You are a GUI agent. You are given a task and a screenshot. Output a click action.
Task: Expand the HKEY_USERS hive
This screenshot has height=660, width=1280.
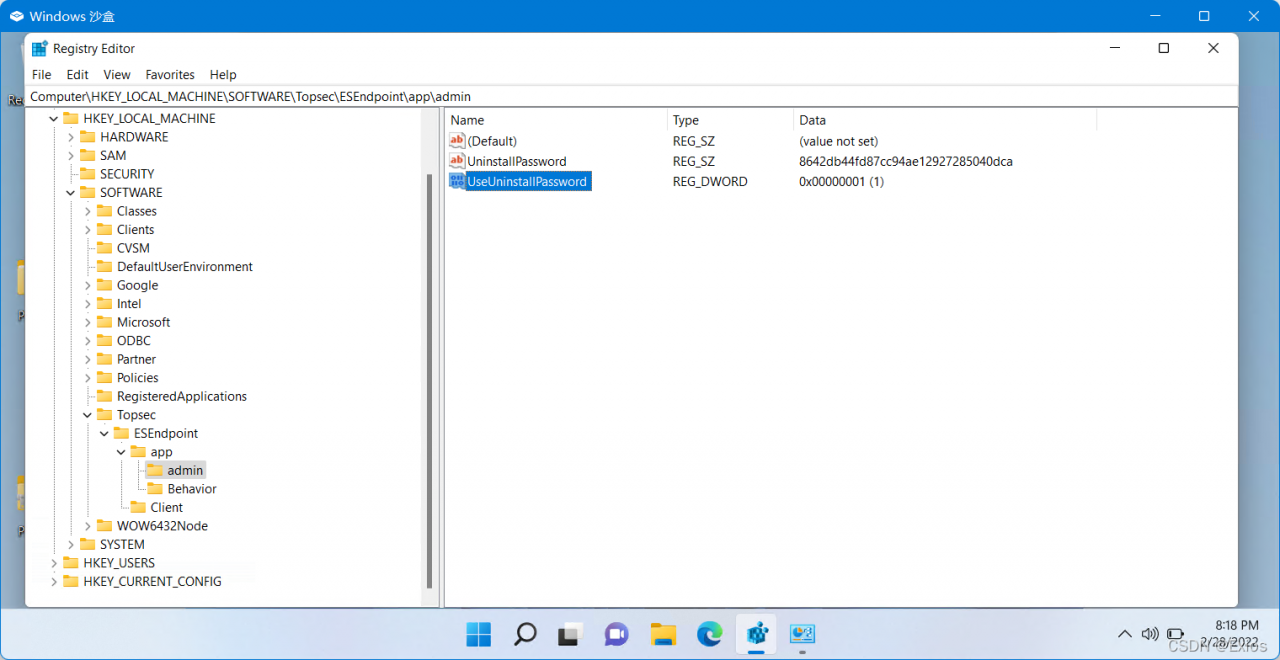(54, 563)
